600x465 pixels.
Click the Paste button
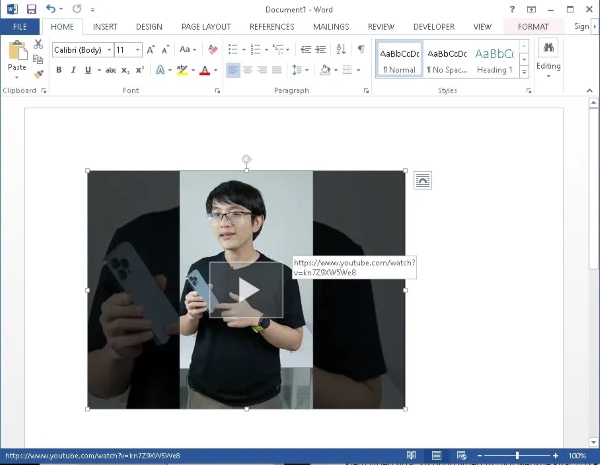click(17, 59)
